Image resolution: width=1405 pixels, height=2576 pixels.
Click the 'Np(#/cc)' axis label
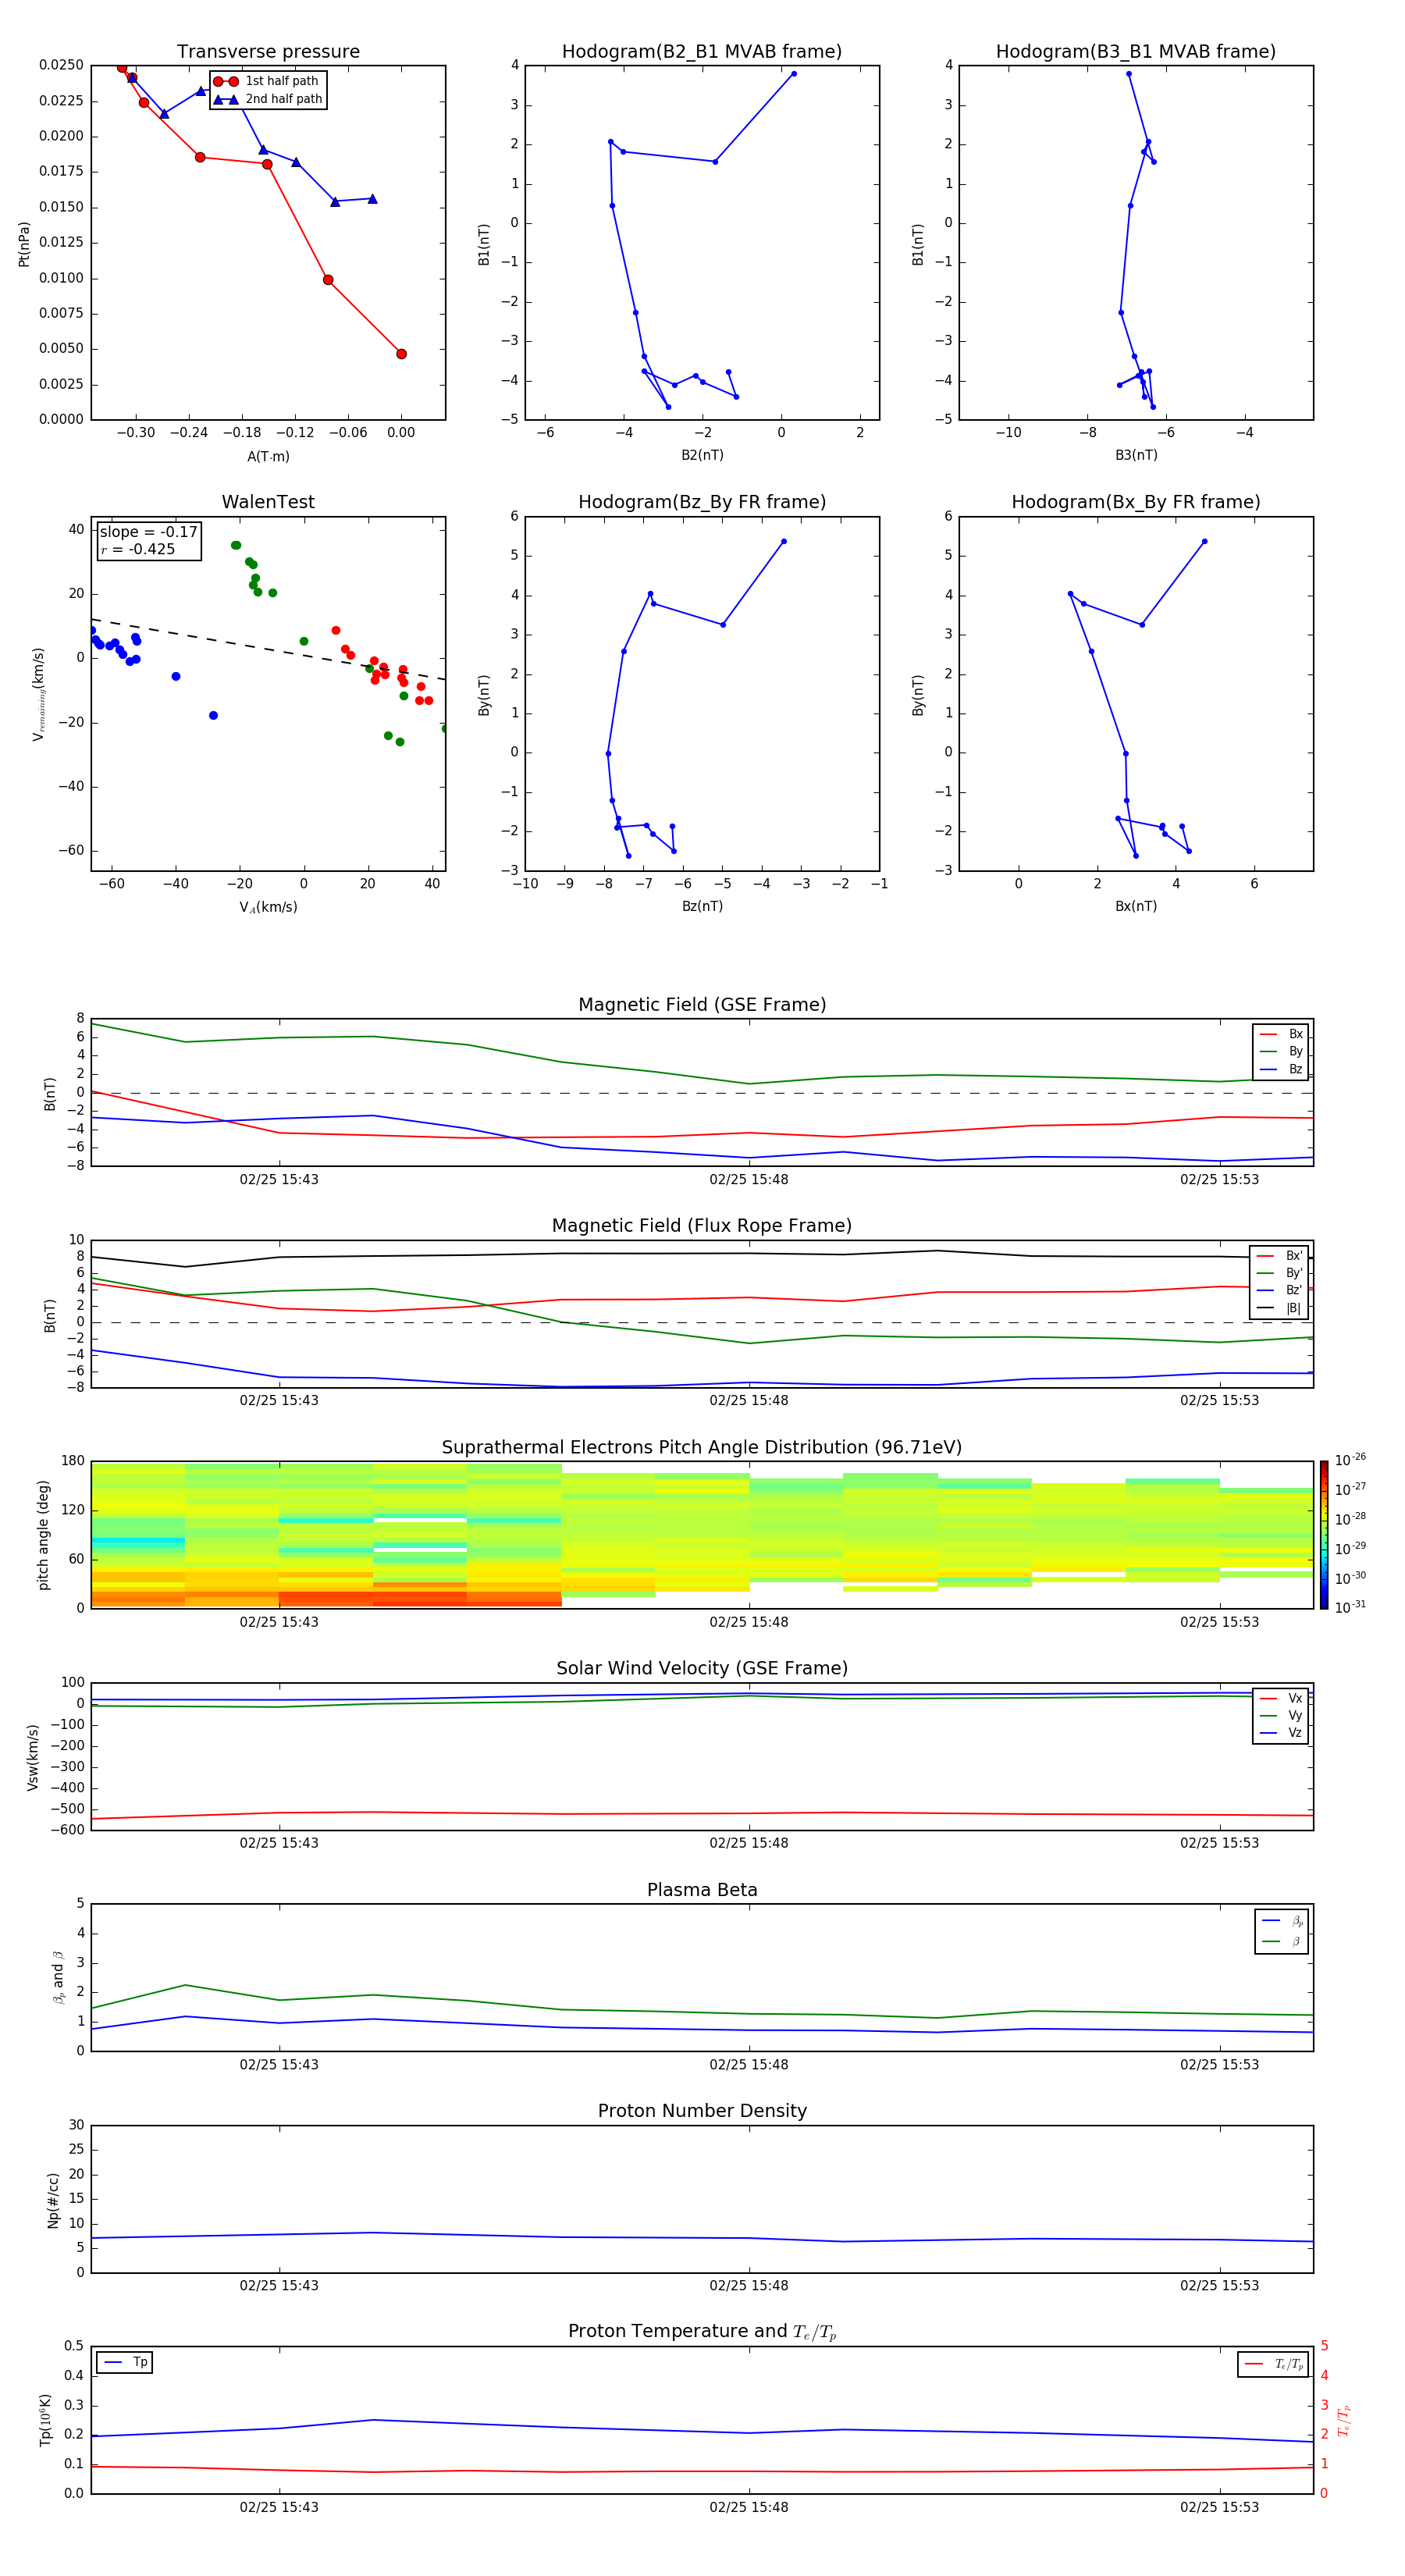point(53,2200)
